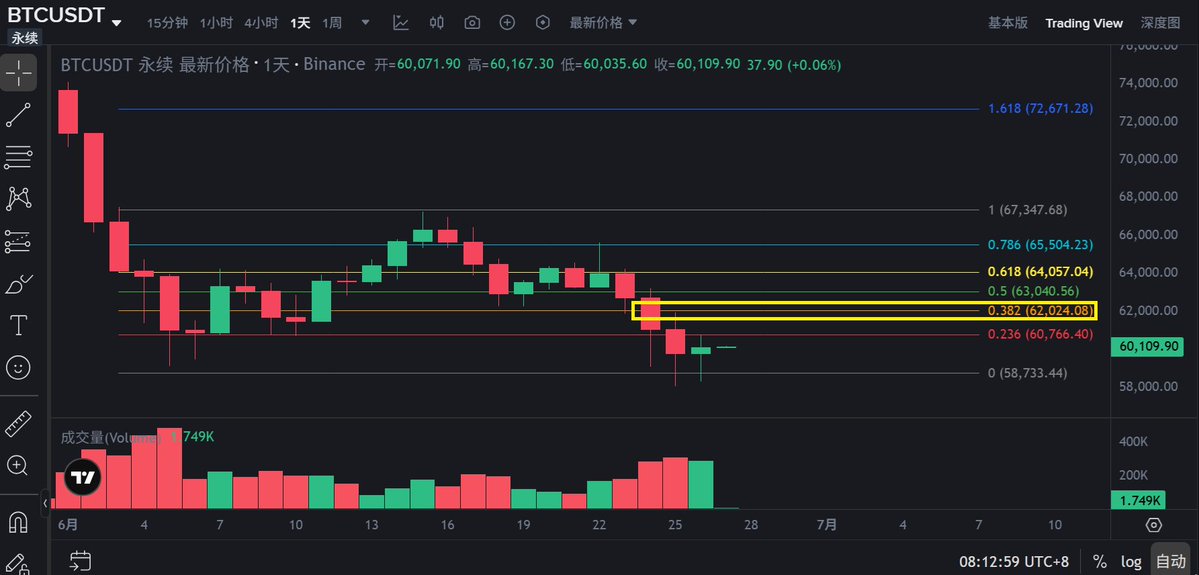Toggle percent scale mode
Screen dimensions: 1199x575
click(x=1099, y=562)
